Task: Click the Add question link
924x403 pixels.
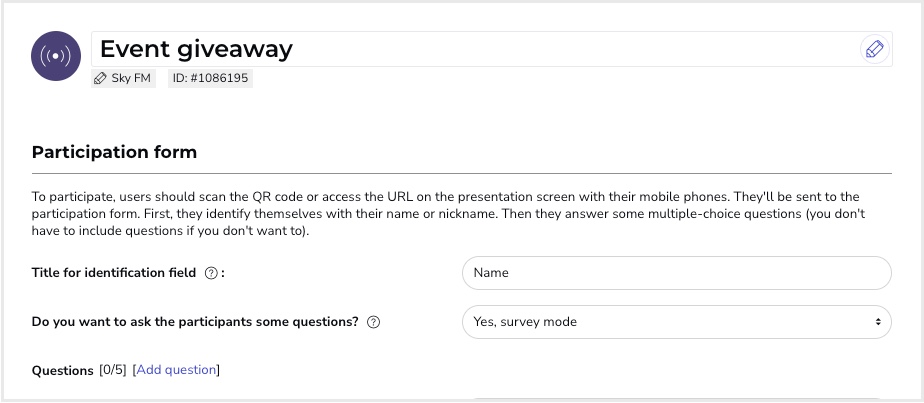Action: 176,370
